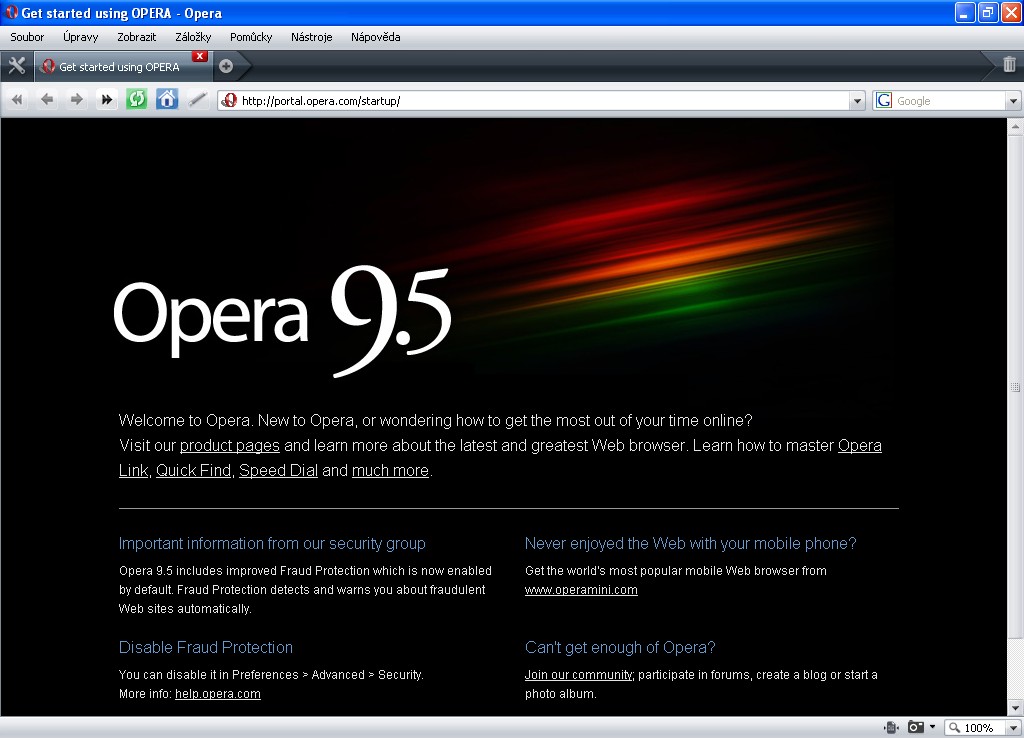Close the Get started using OPERA tab

(200, 56)
